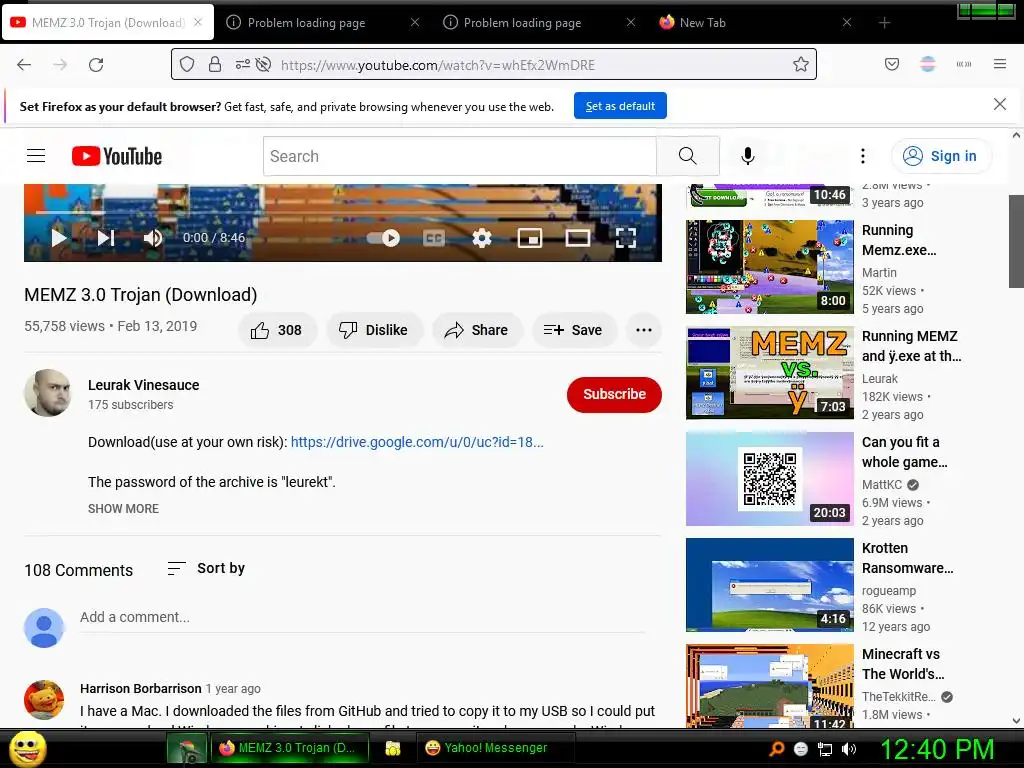Go back using the browser back arrow
The width and height of the screenshot is (1024, 768).
pyautogui.click(x=24, y=65)
